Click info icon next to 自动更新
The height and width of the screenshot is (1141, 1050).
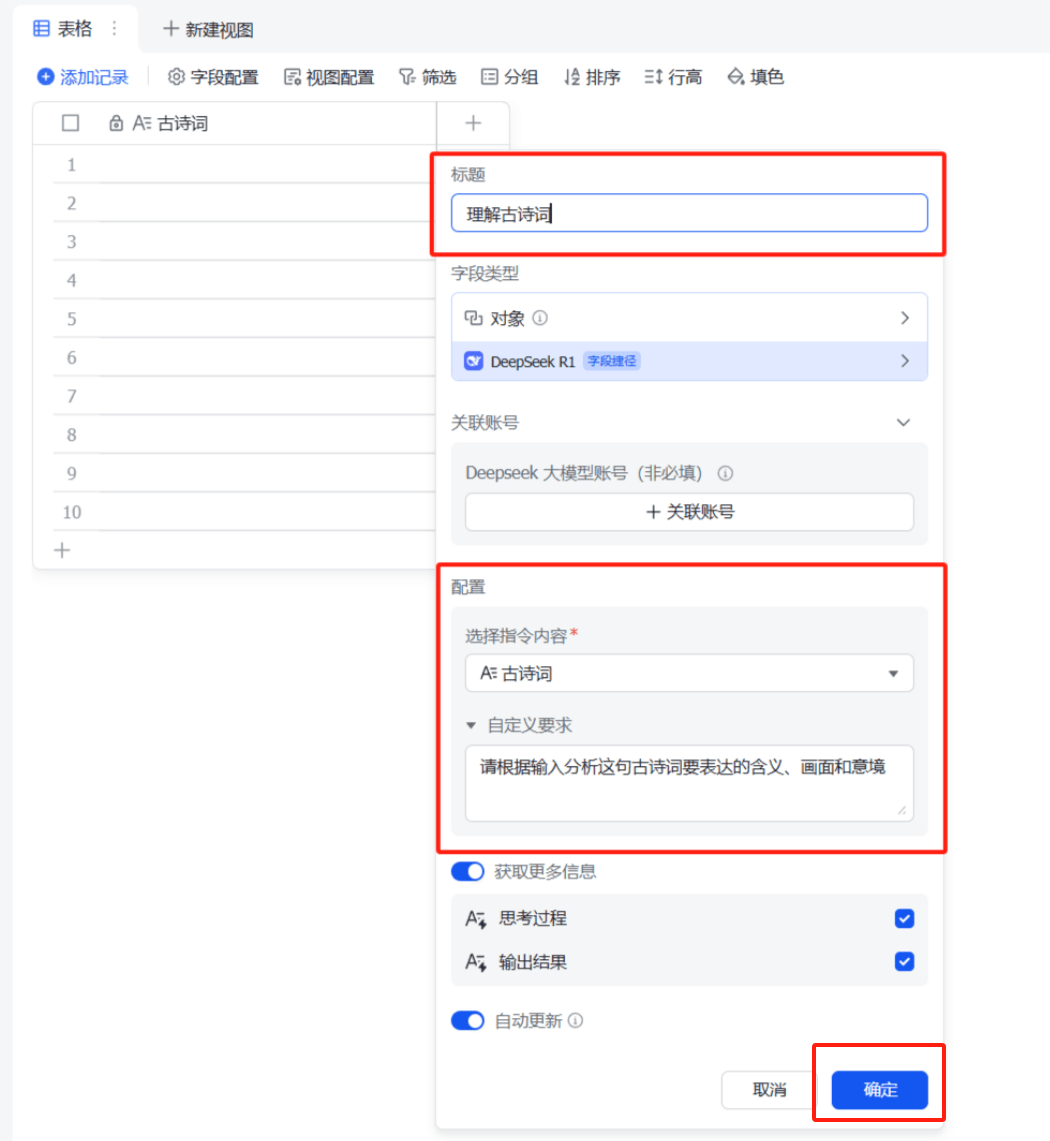pos(576,1021)
